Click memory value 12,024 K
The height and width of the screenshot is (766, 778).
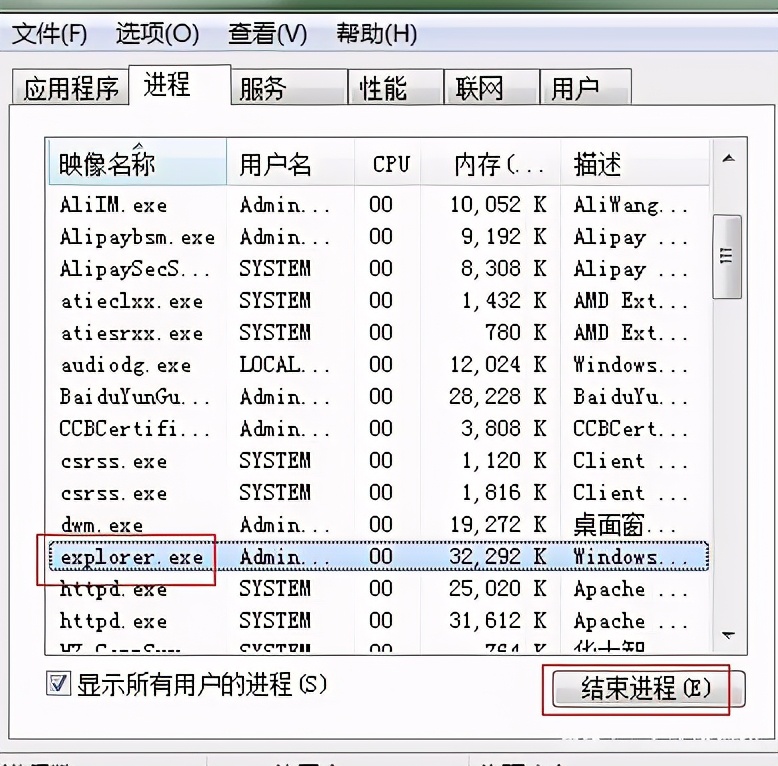498,365
